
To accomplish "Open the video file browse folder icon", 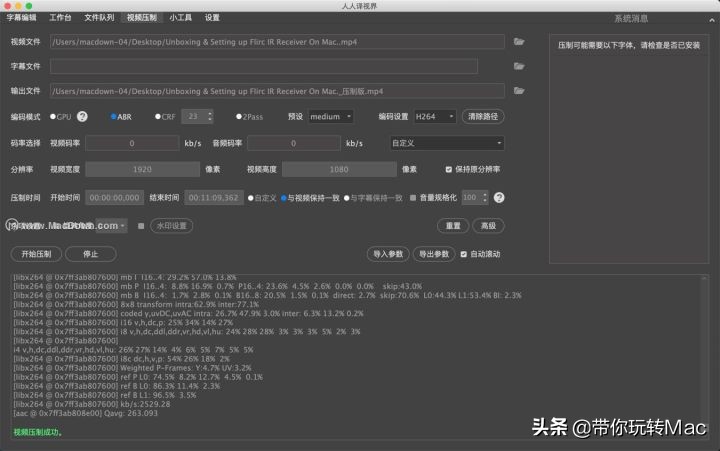I will tap(519, 42).
